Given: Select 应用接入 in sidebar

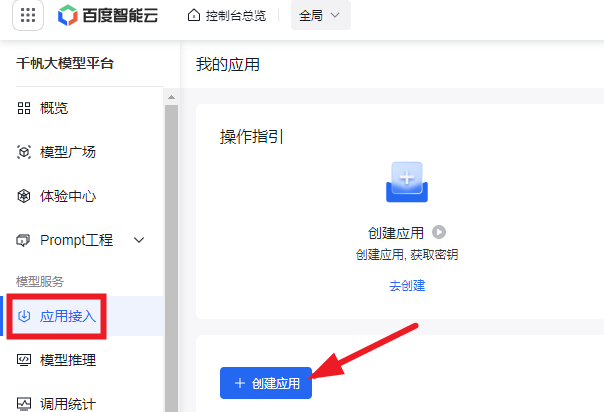Looking at the screenshot, I should tap(68, 316).
